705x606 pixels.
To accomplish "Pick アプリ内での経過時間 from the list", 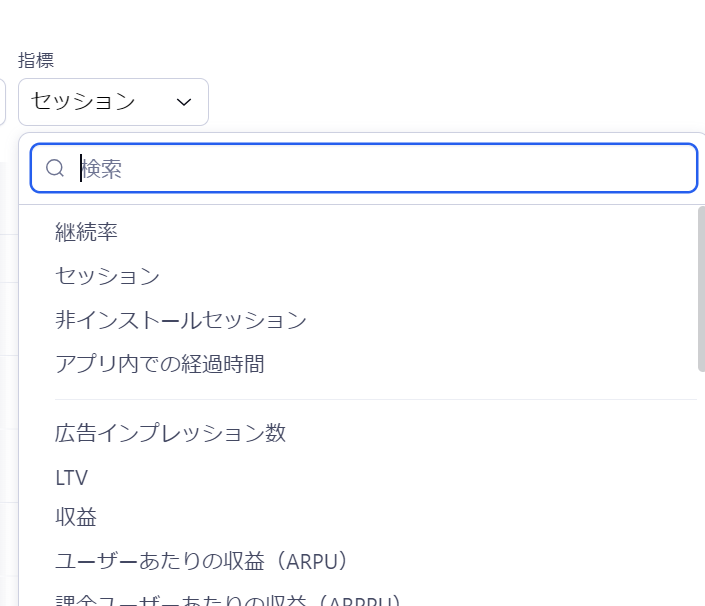I will coord(160,364).
